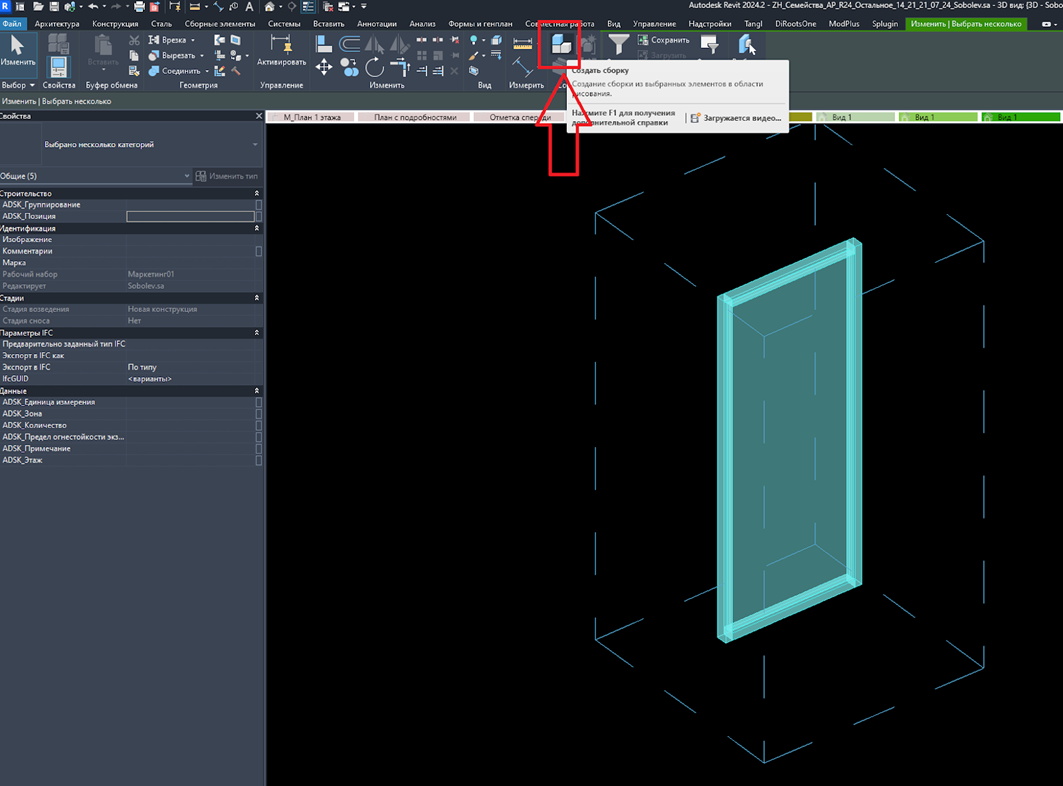Select the Изменить arrow tool
The width and height of the screenshot is (1063, 786).
(x=17, y=50)
